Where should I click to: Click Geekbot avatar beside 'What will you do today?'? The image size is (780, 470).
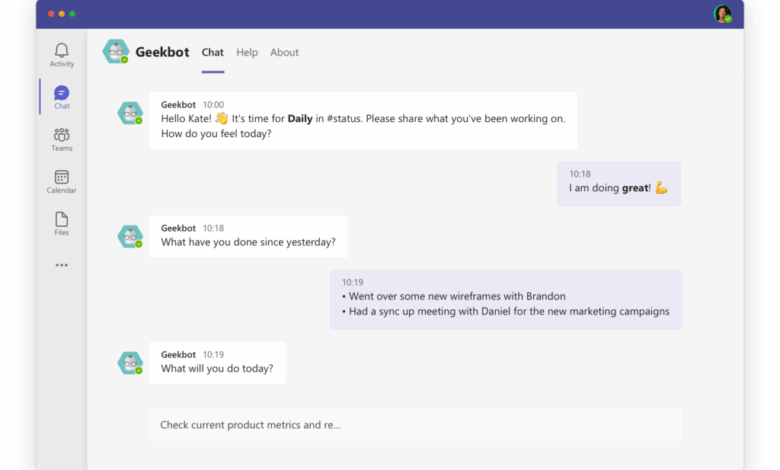pyautogui.click(x=130, y=363)
